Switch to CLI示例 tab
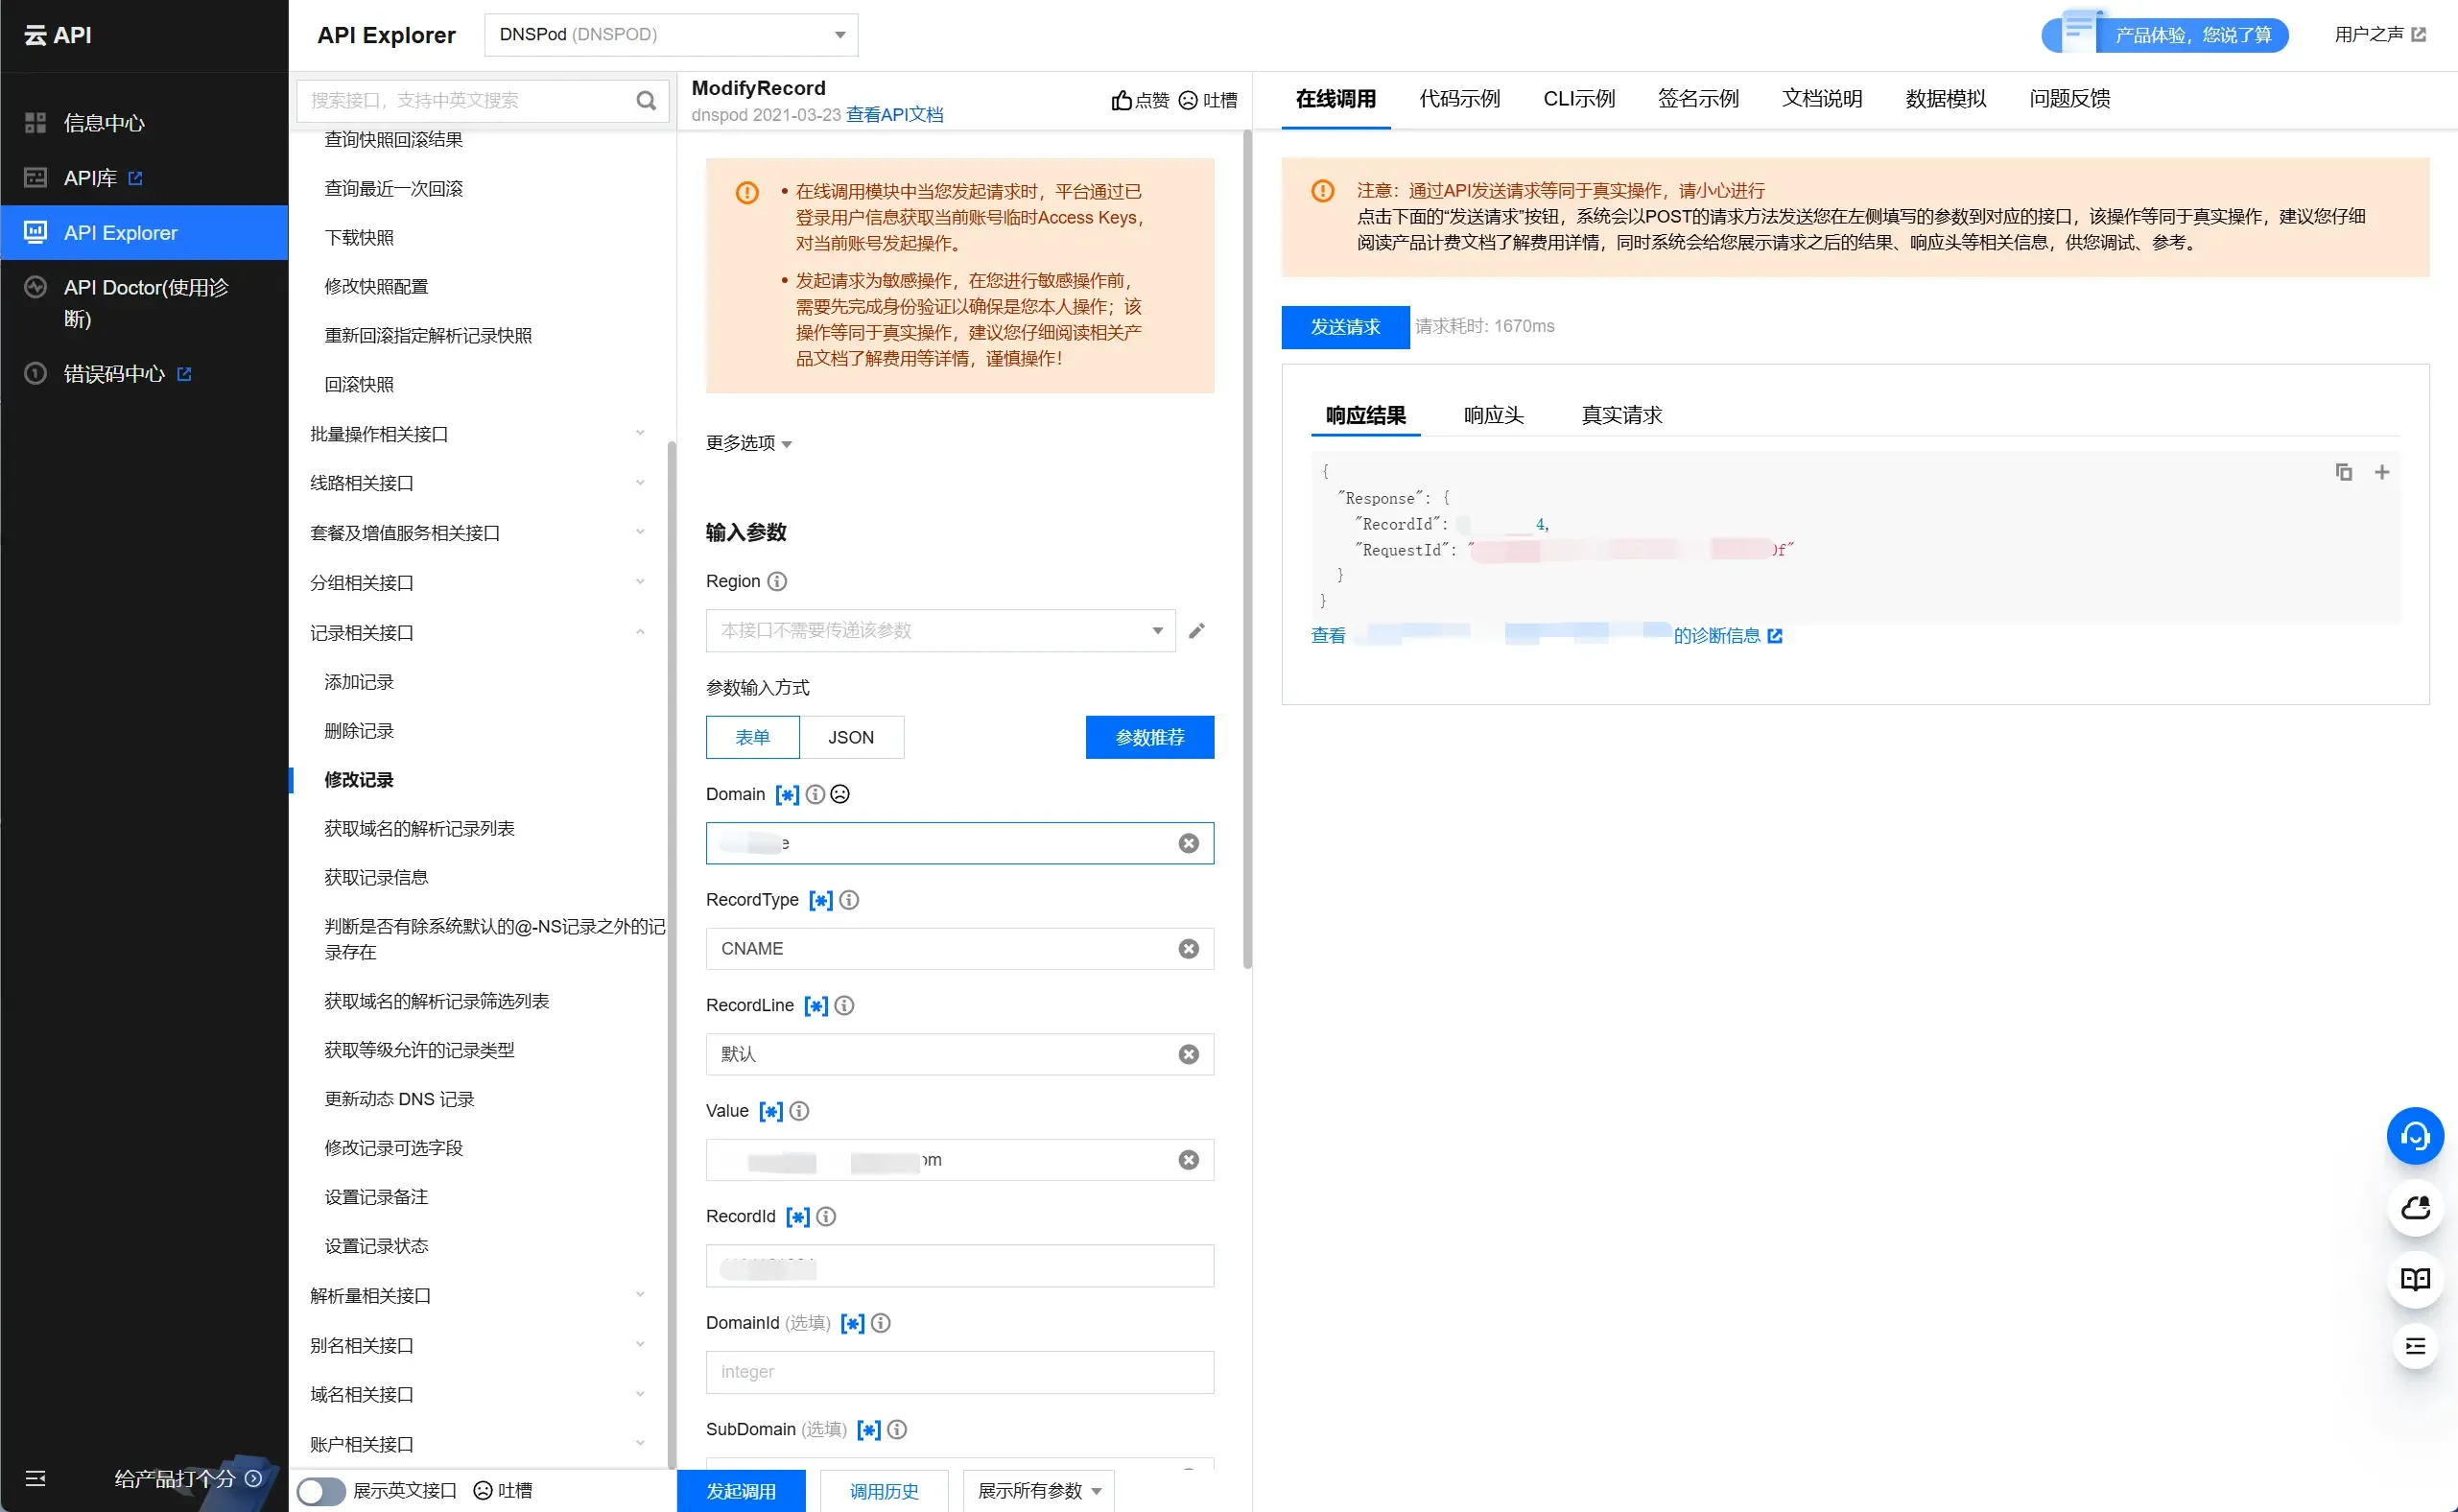The image size is (2458, 1512). [1579, 99]
